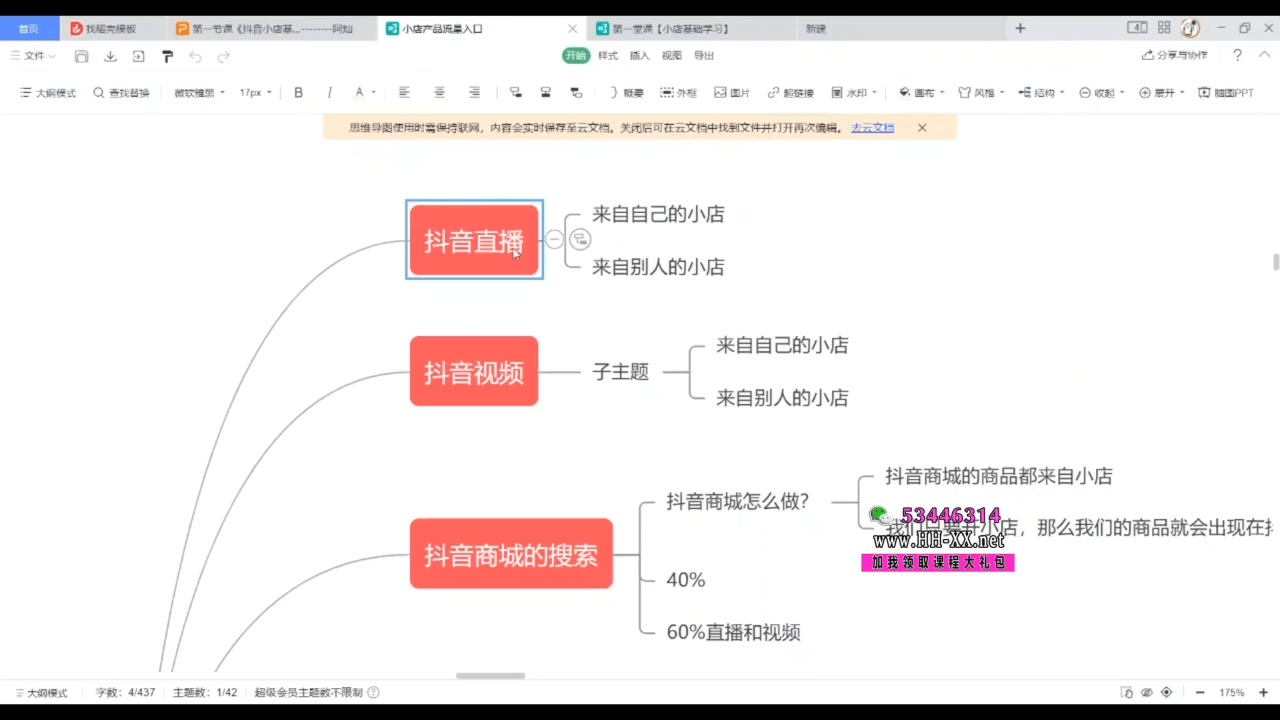
Task: Click the 分享与协作 share button
Action: tap(1175, 56)
